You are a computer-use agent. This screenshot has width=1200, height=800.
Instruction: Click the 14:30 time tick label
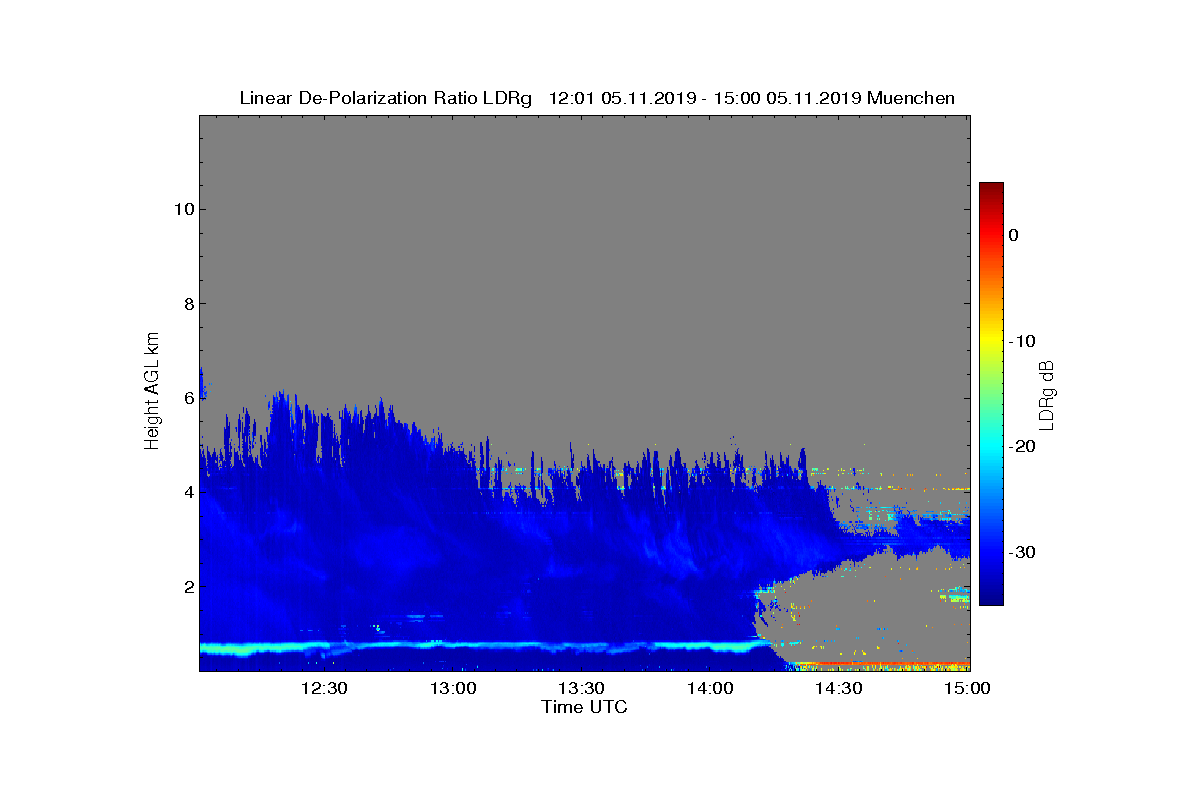pos(839,688)
